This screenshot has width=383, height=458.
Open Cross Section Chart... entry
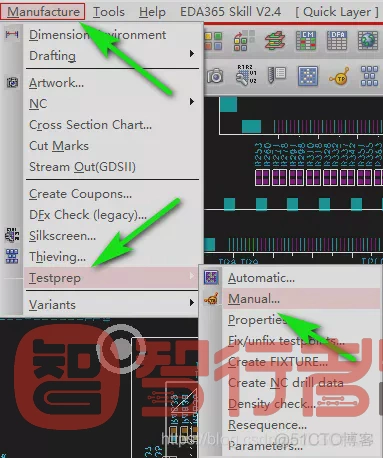[90, 125]
